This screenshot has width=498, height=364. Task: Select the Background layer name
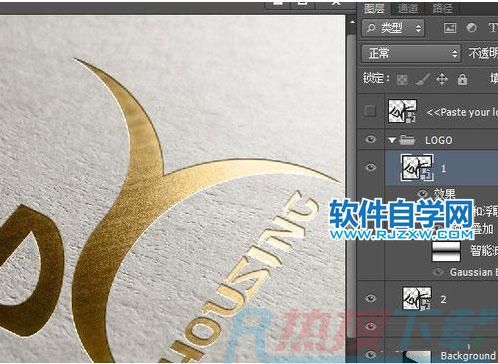pyautogui.click(x=468, y=356)
